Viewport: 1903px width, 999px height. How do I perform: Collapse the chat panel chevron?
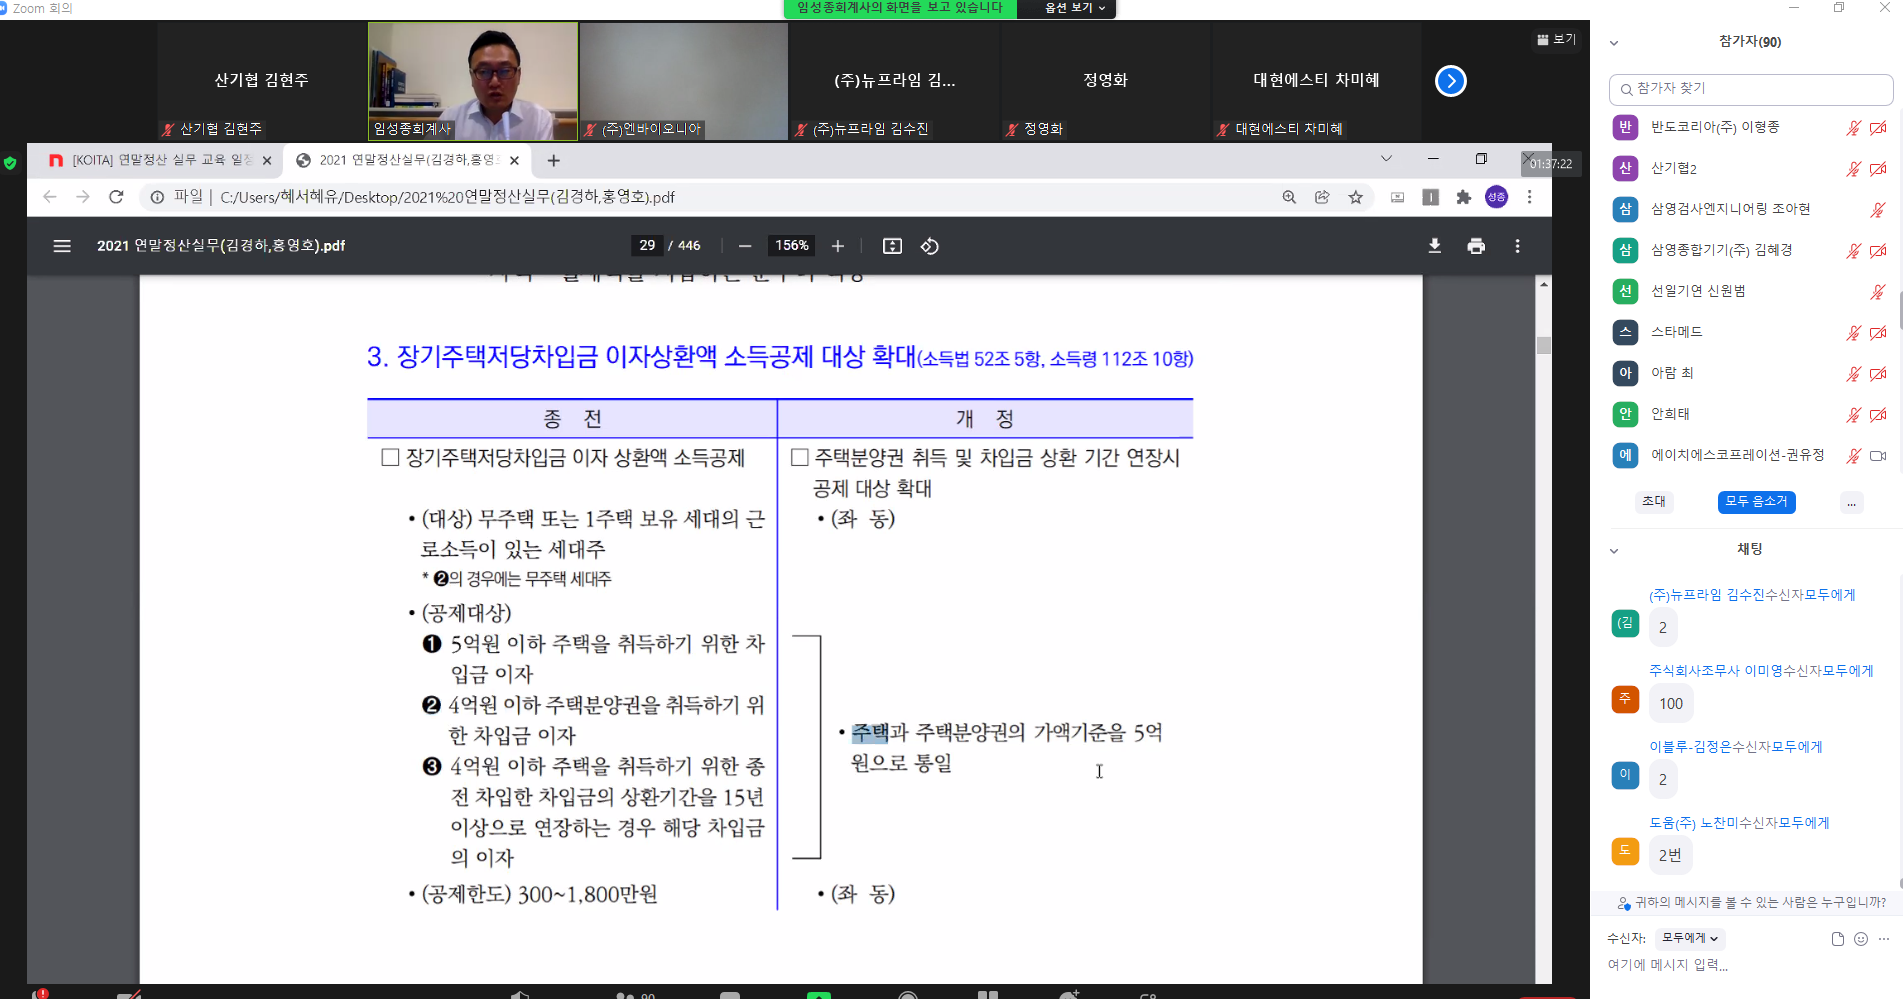click(1614, 551)
